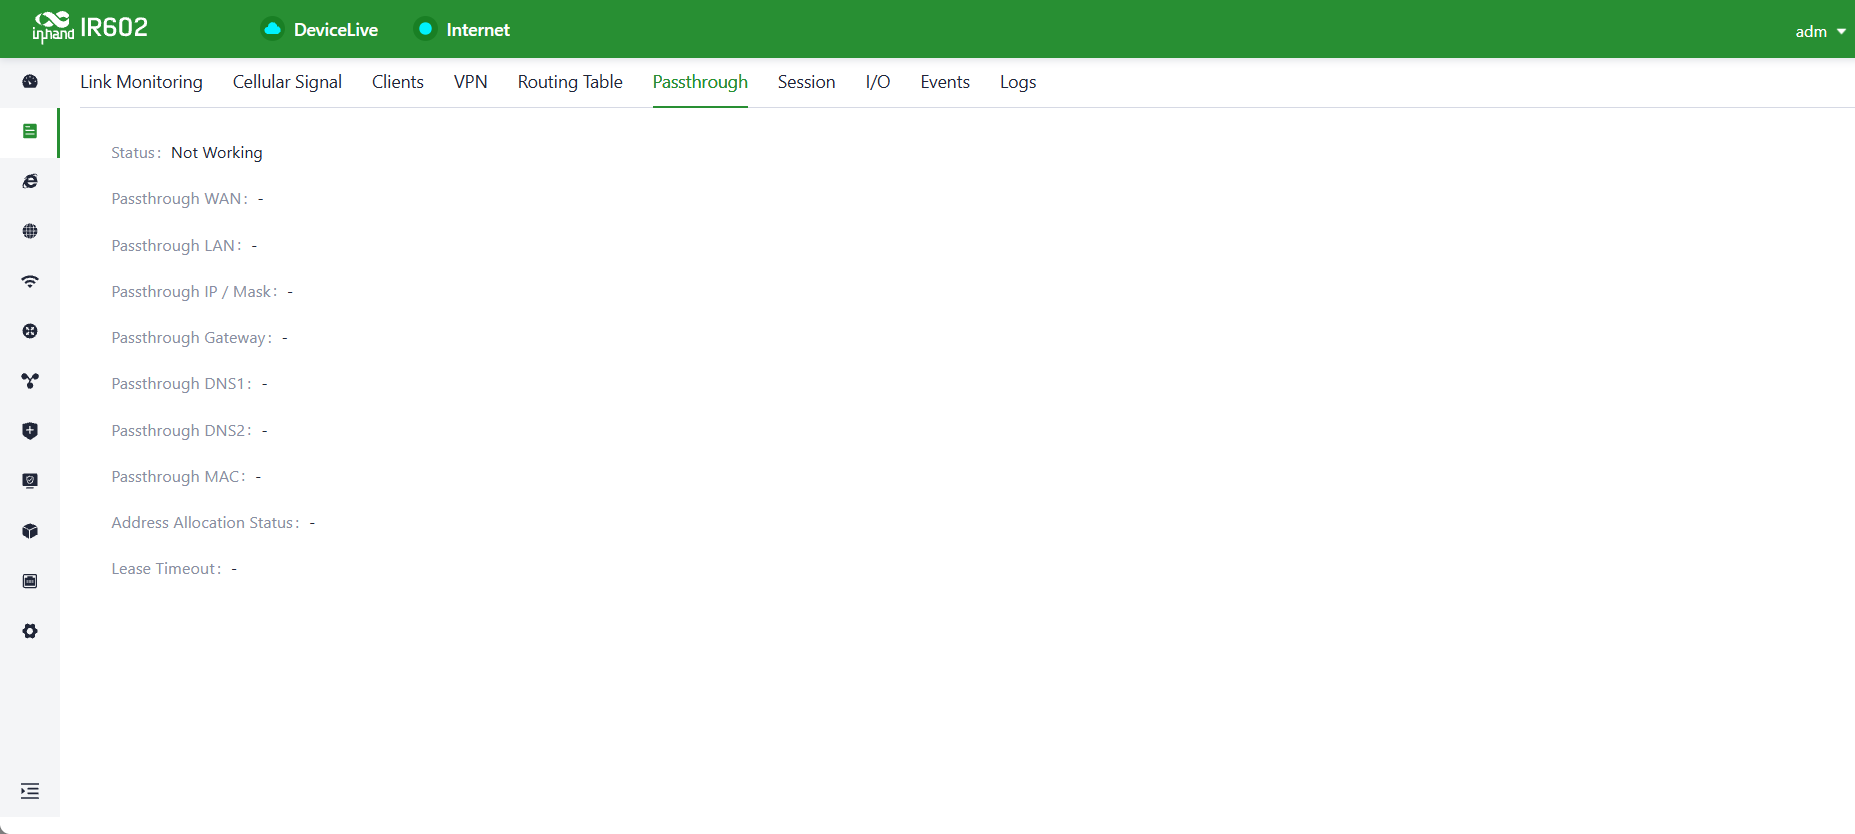Click the 'Not Working' status value
The height and width of the screenshot is (834, 1855).
click(x=217, y=152)
